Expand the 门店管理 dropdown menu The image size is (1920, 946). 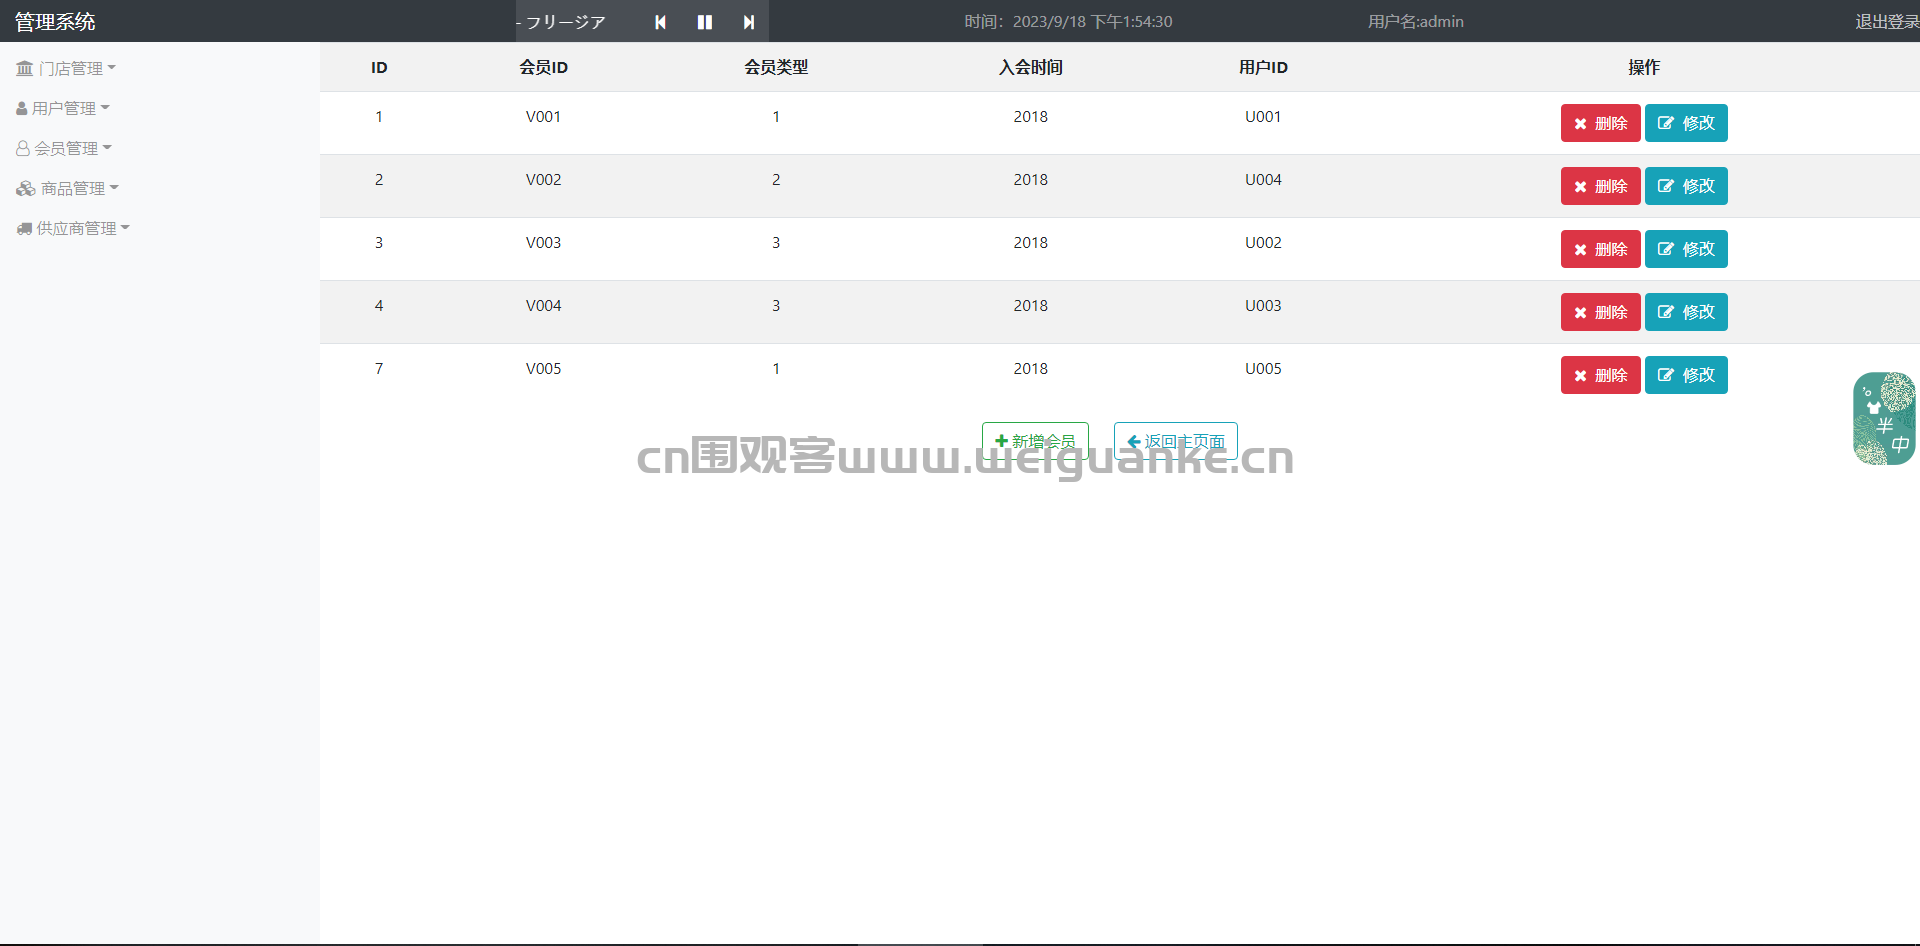[66, 68]
